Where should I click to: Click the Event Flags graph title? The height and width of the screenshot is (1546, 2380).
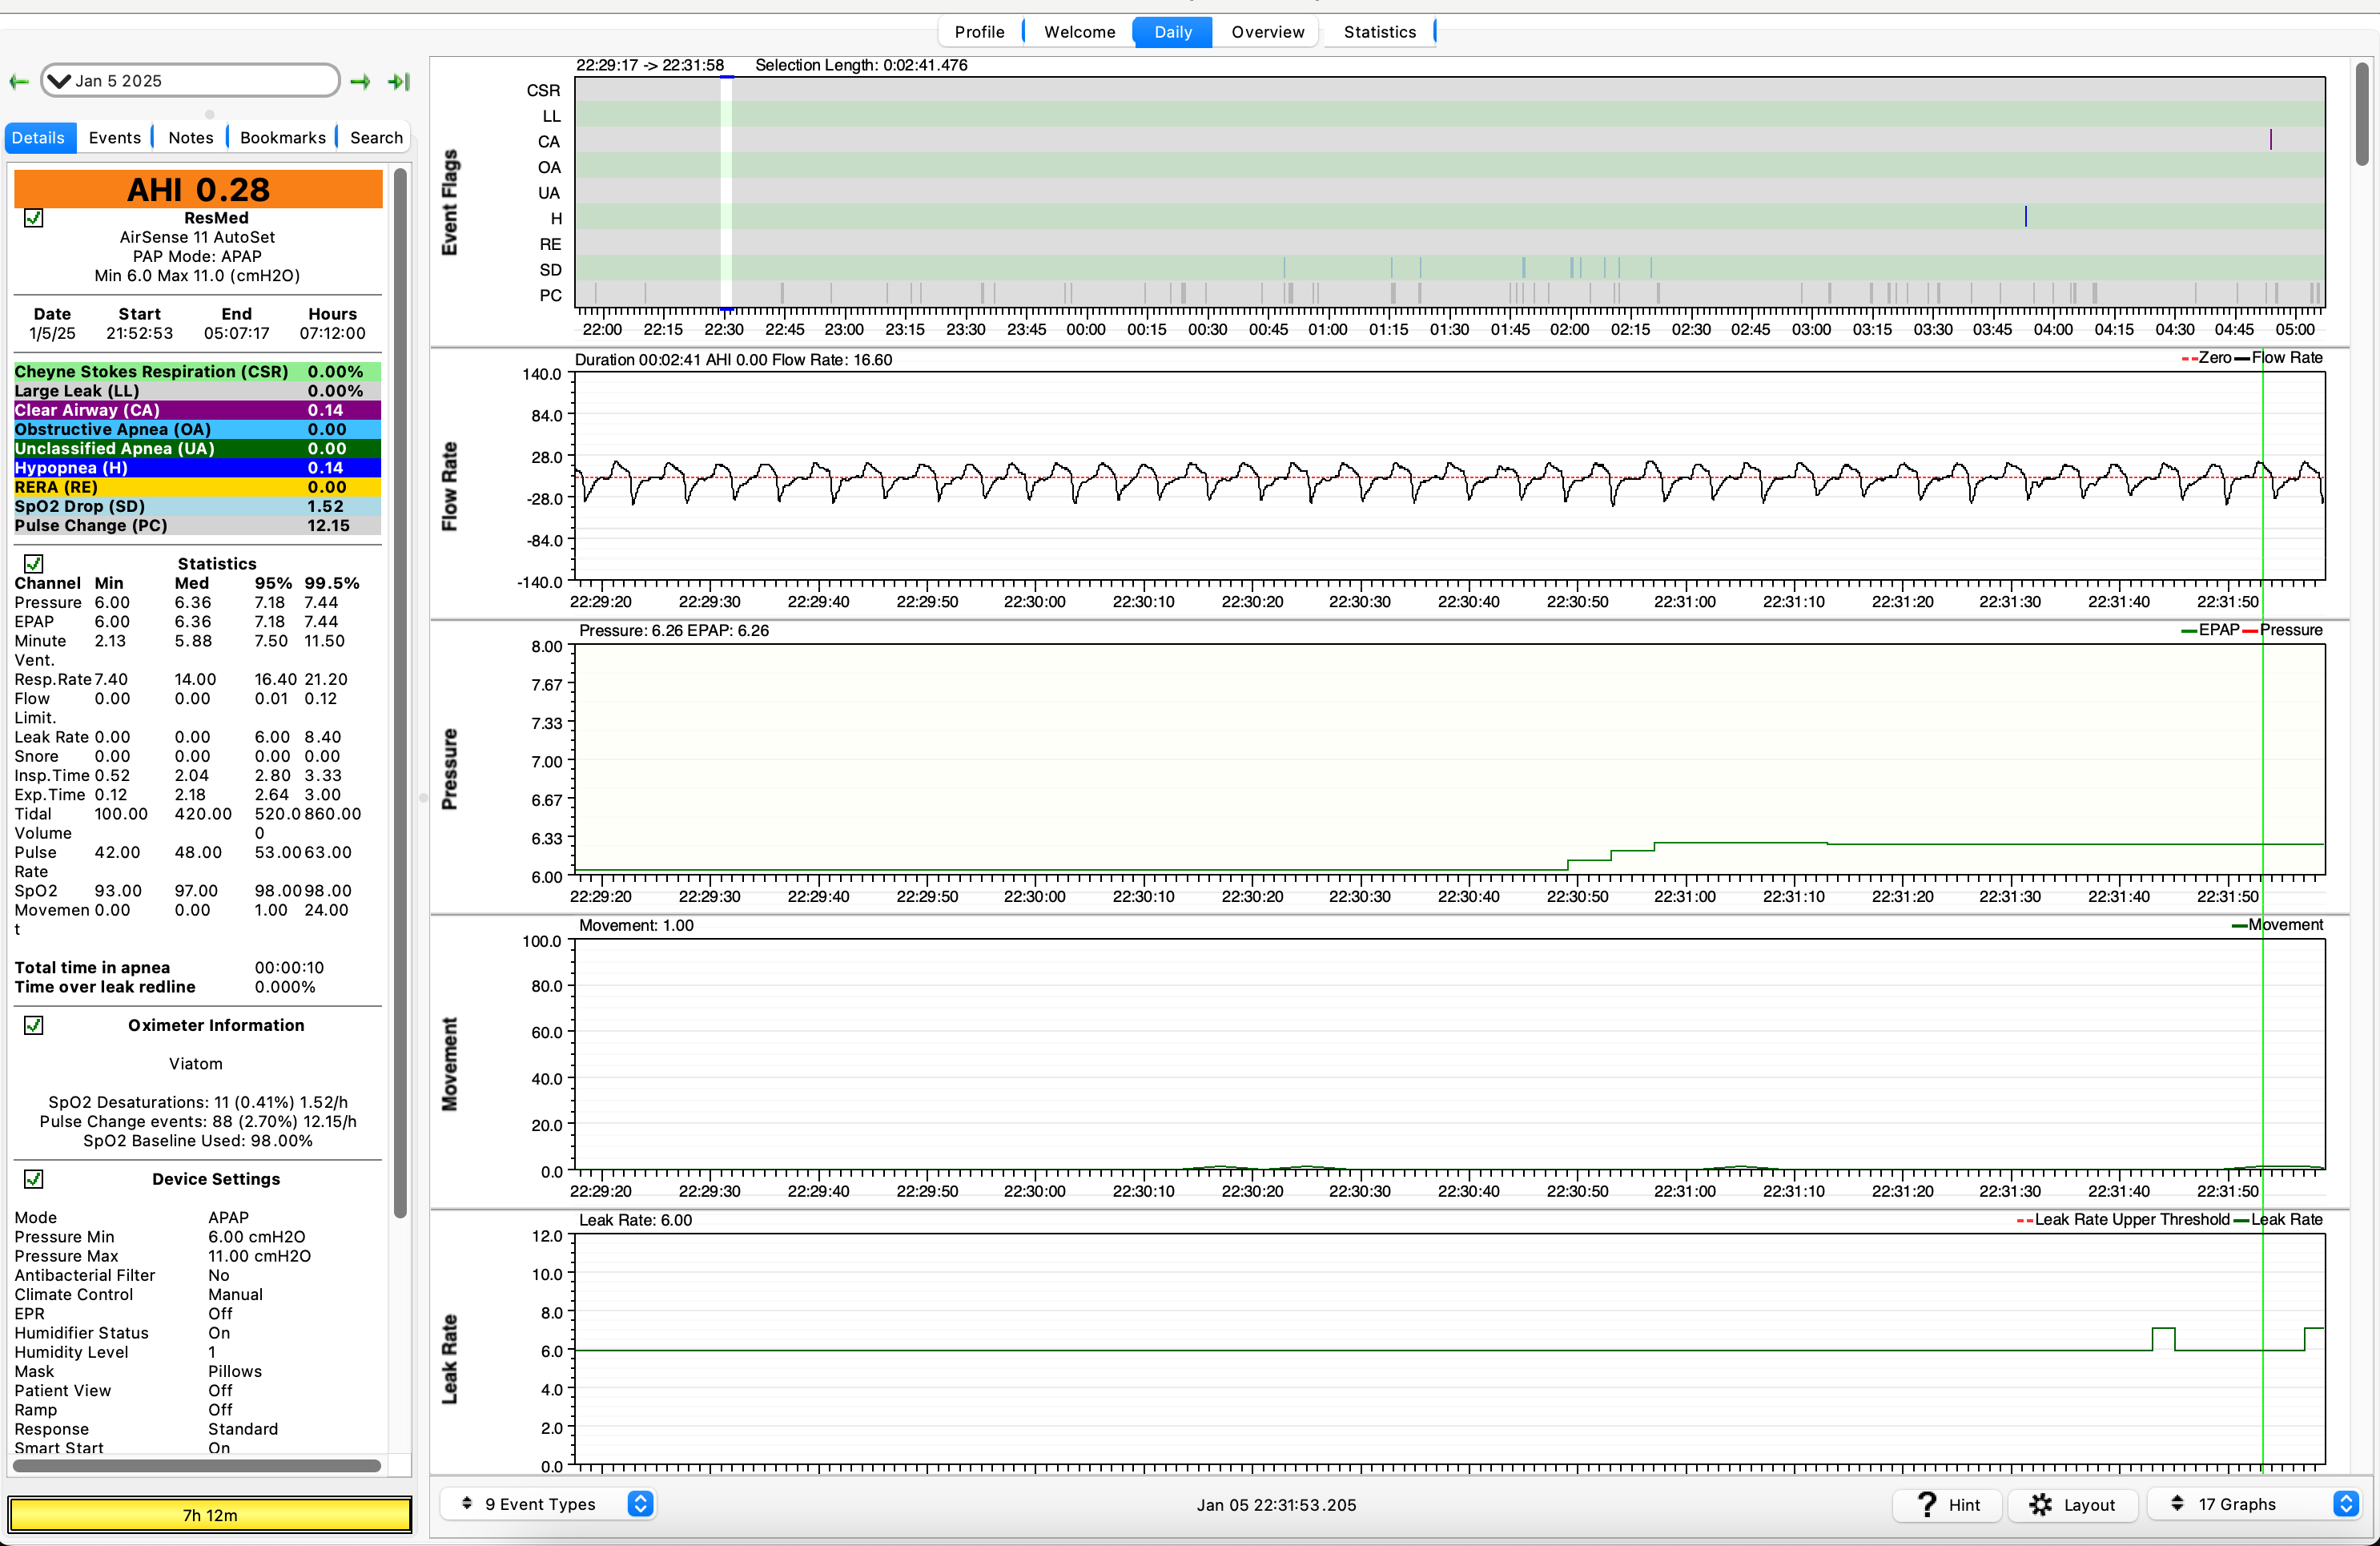point(450,203)
